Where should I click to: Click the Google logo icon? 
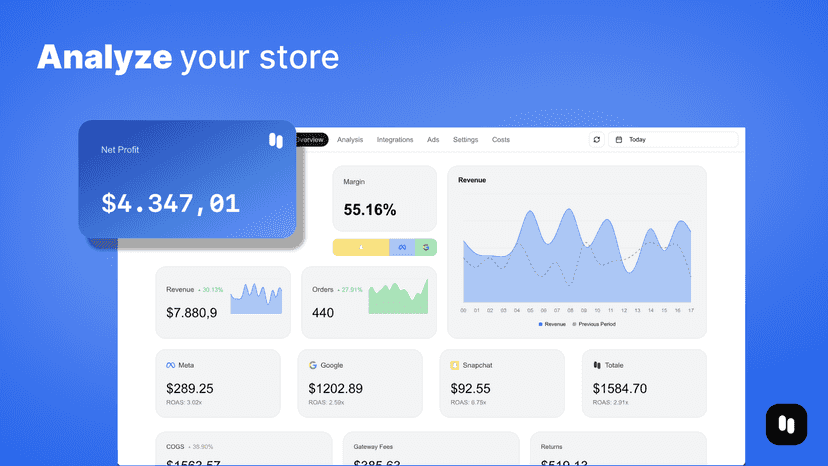313,365
